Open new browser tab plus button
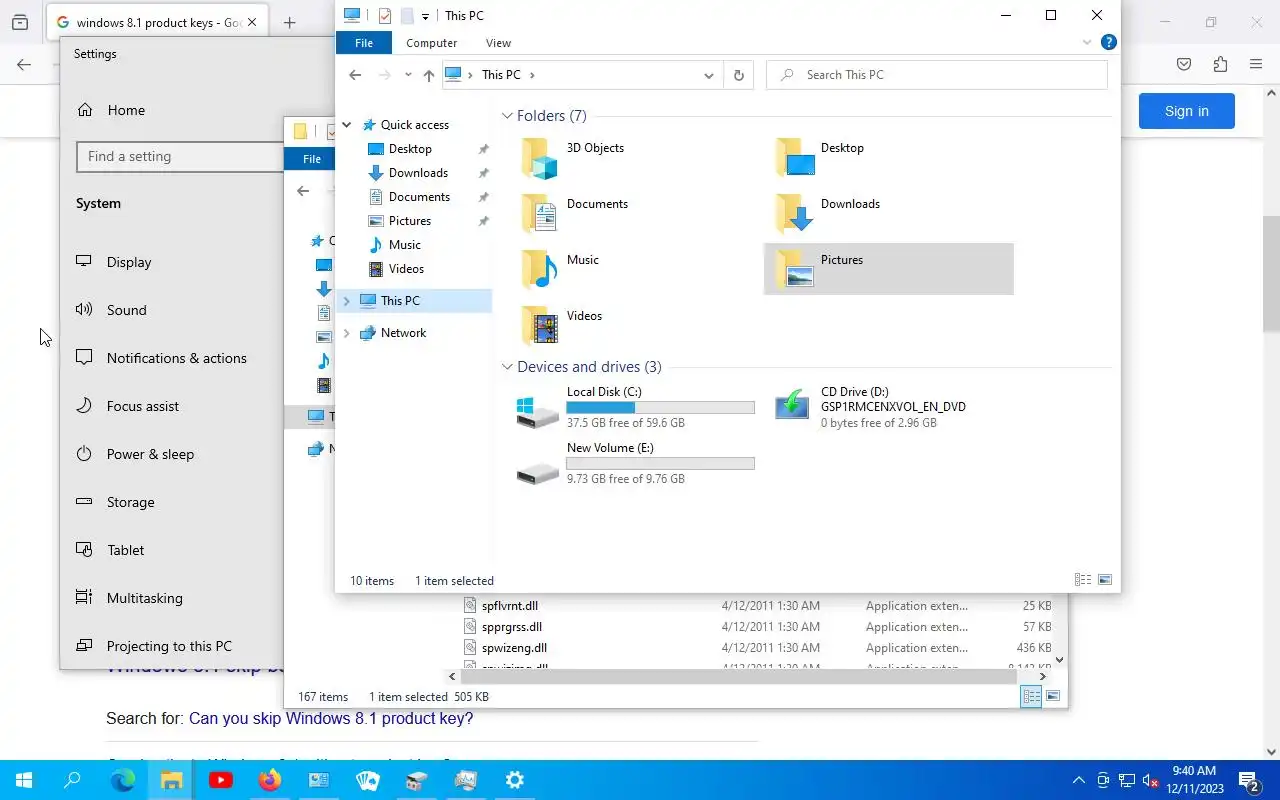Screen dimensions: 1280x800 pyautogui.click(x=290, y=23)
